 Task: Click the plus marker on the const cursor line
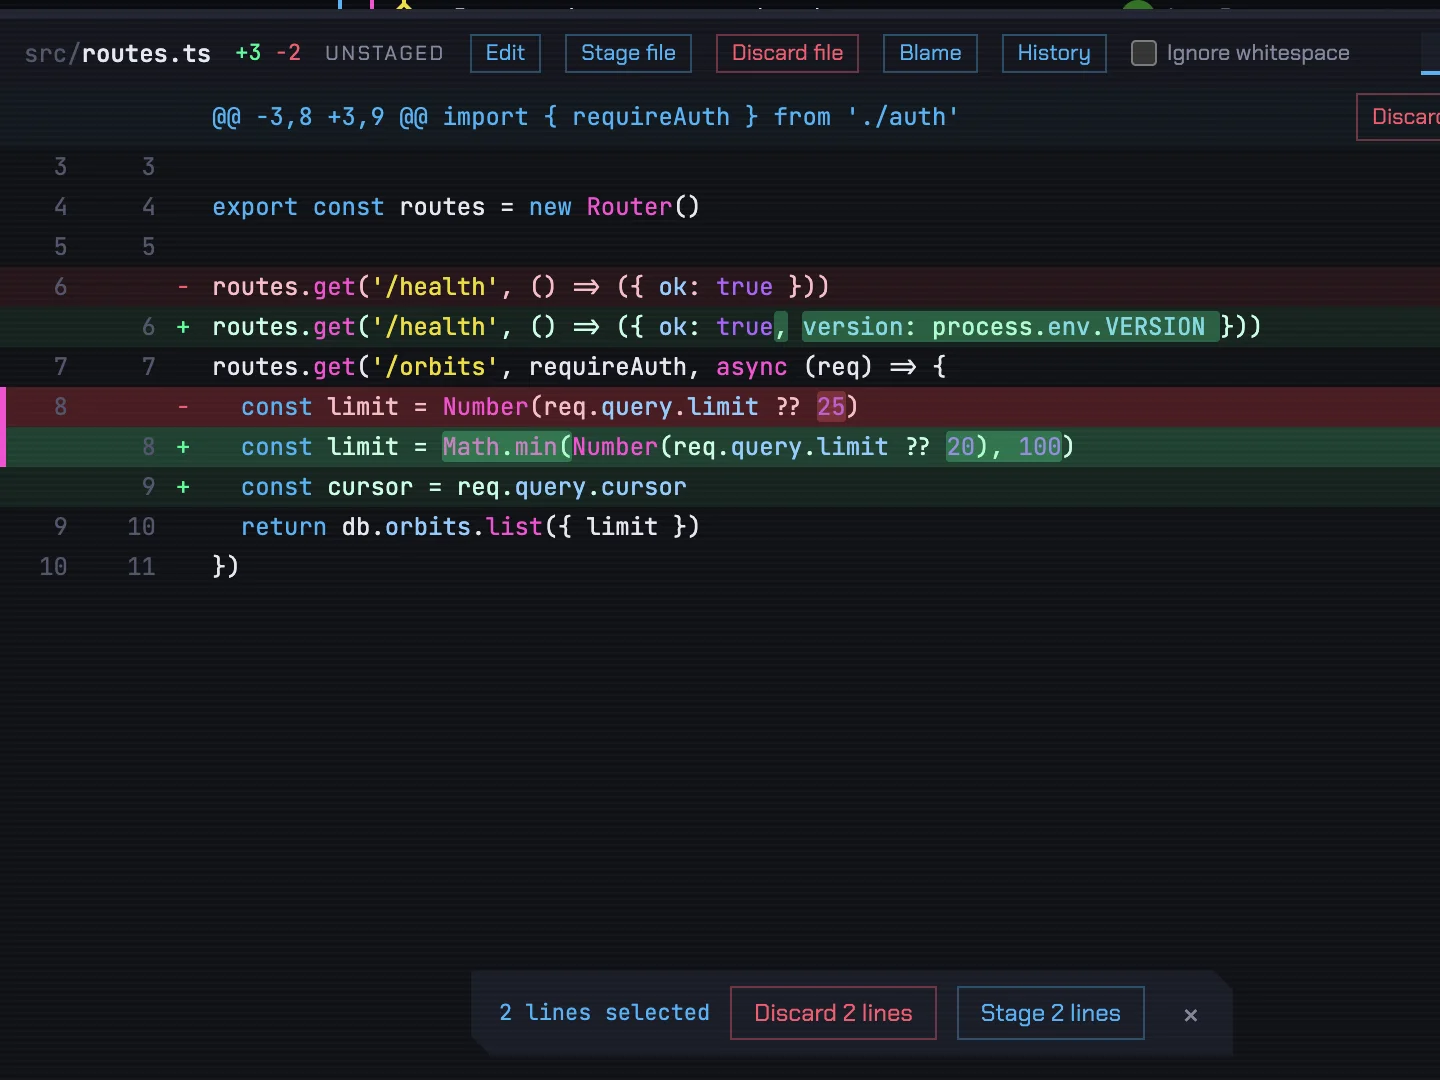(183, 487)
